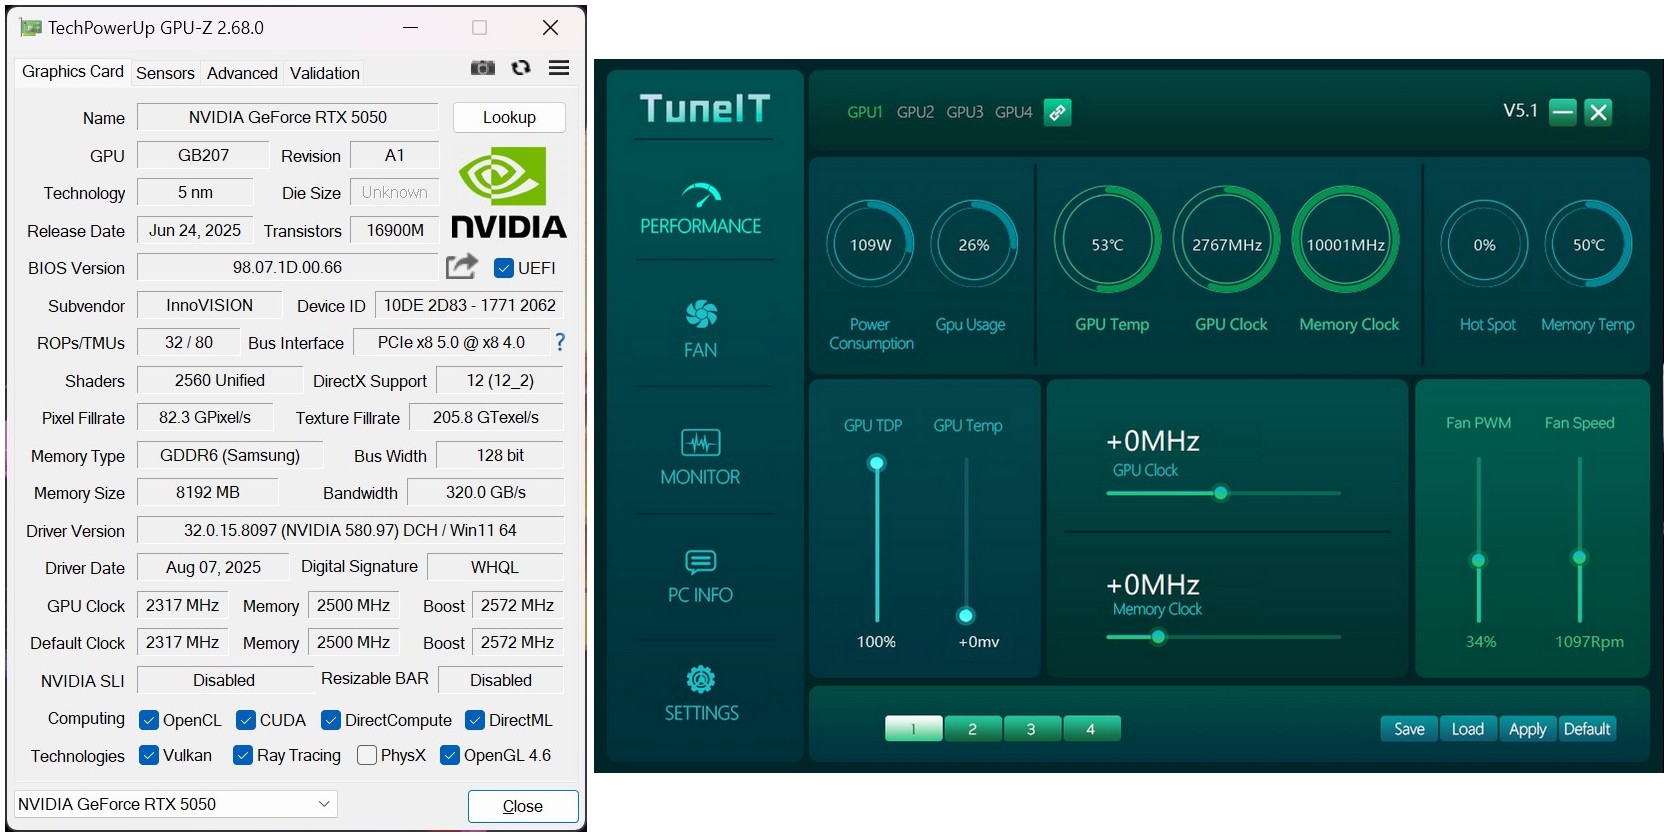Click the BIOS Version field 98.07.1D.00.66

tap(287, 268)
